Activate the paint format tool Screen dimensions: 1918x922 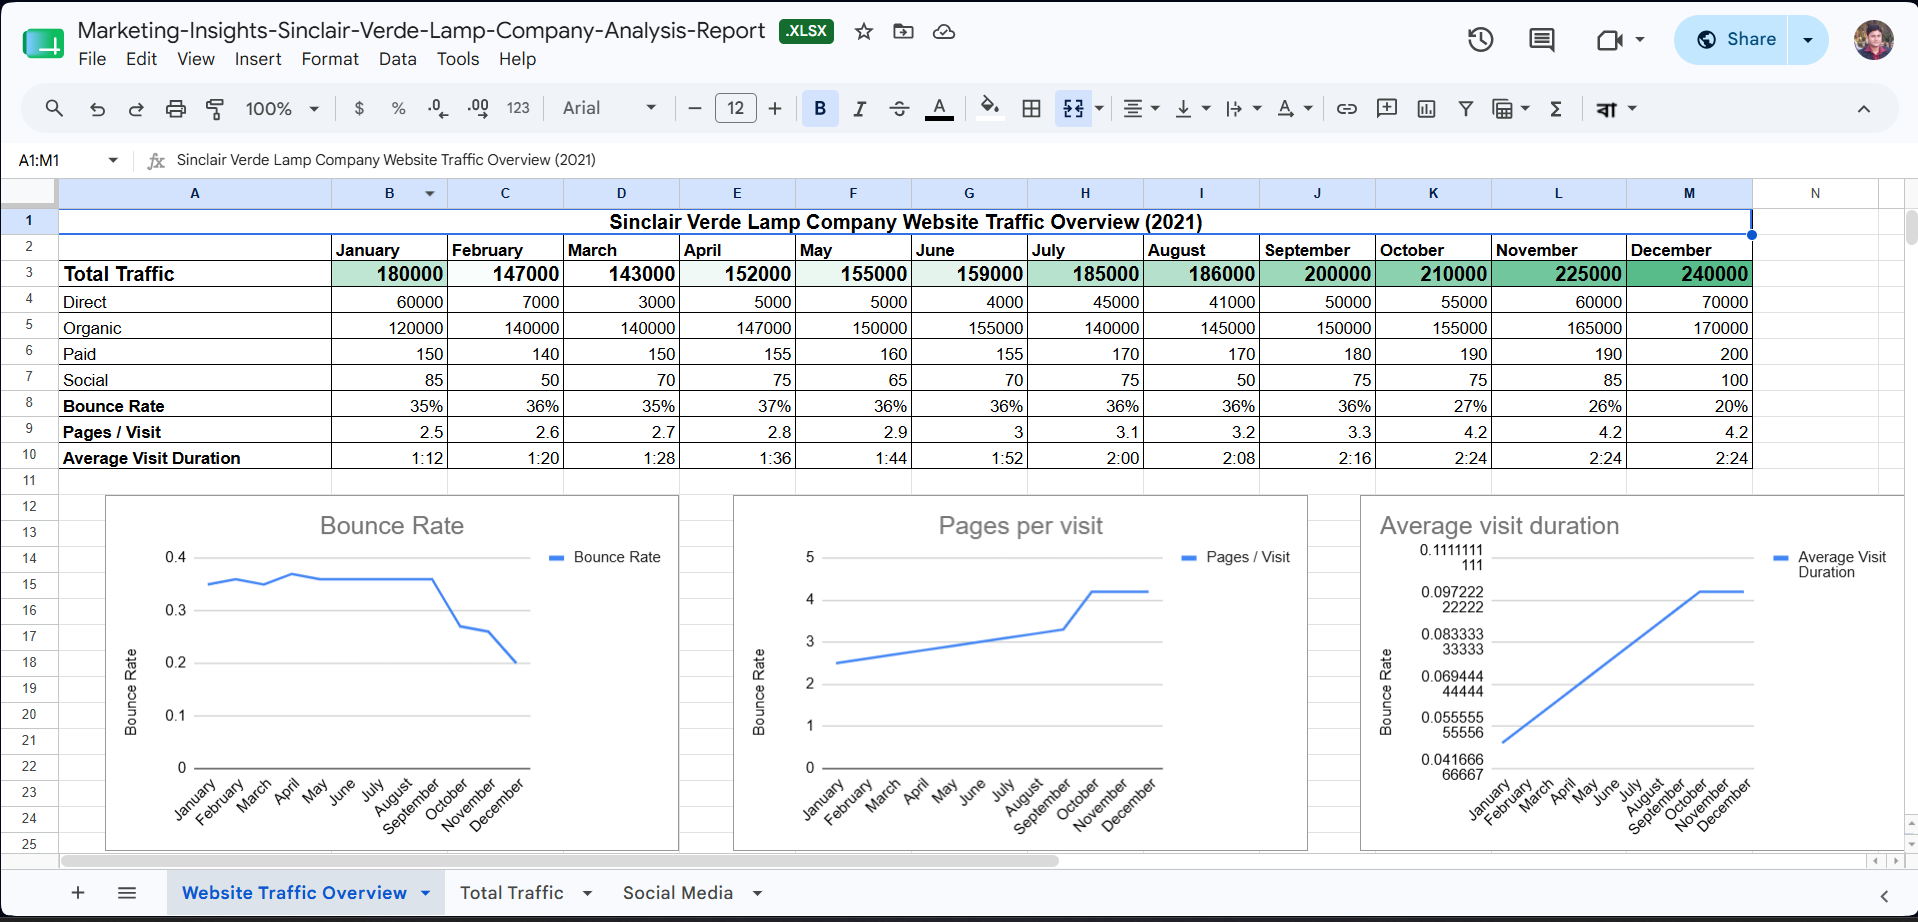coord(214,108)
